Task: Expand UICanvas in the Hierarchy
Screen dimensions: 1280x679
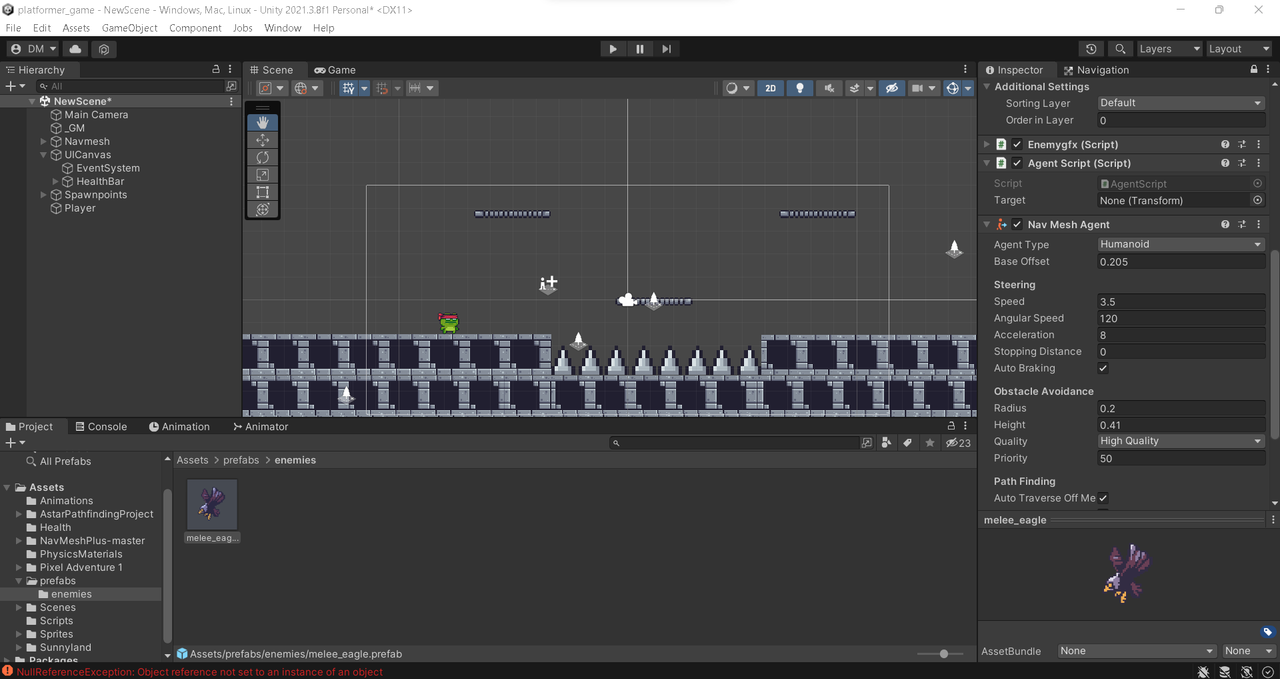Action: click(44, 155)
